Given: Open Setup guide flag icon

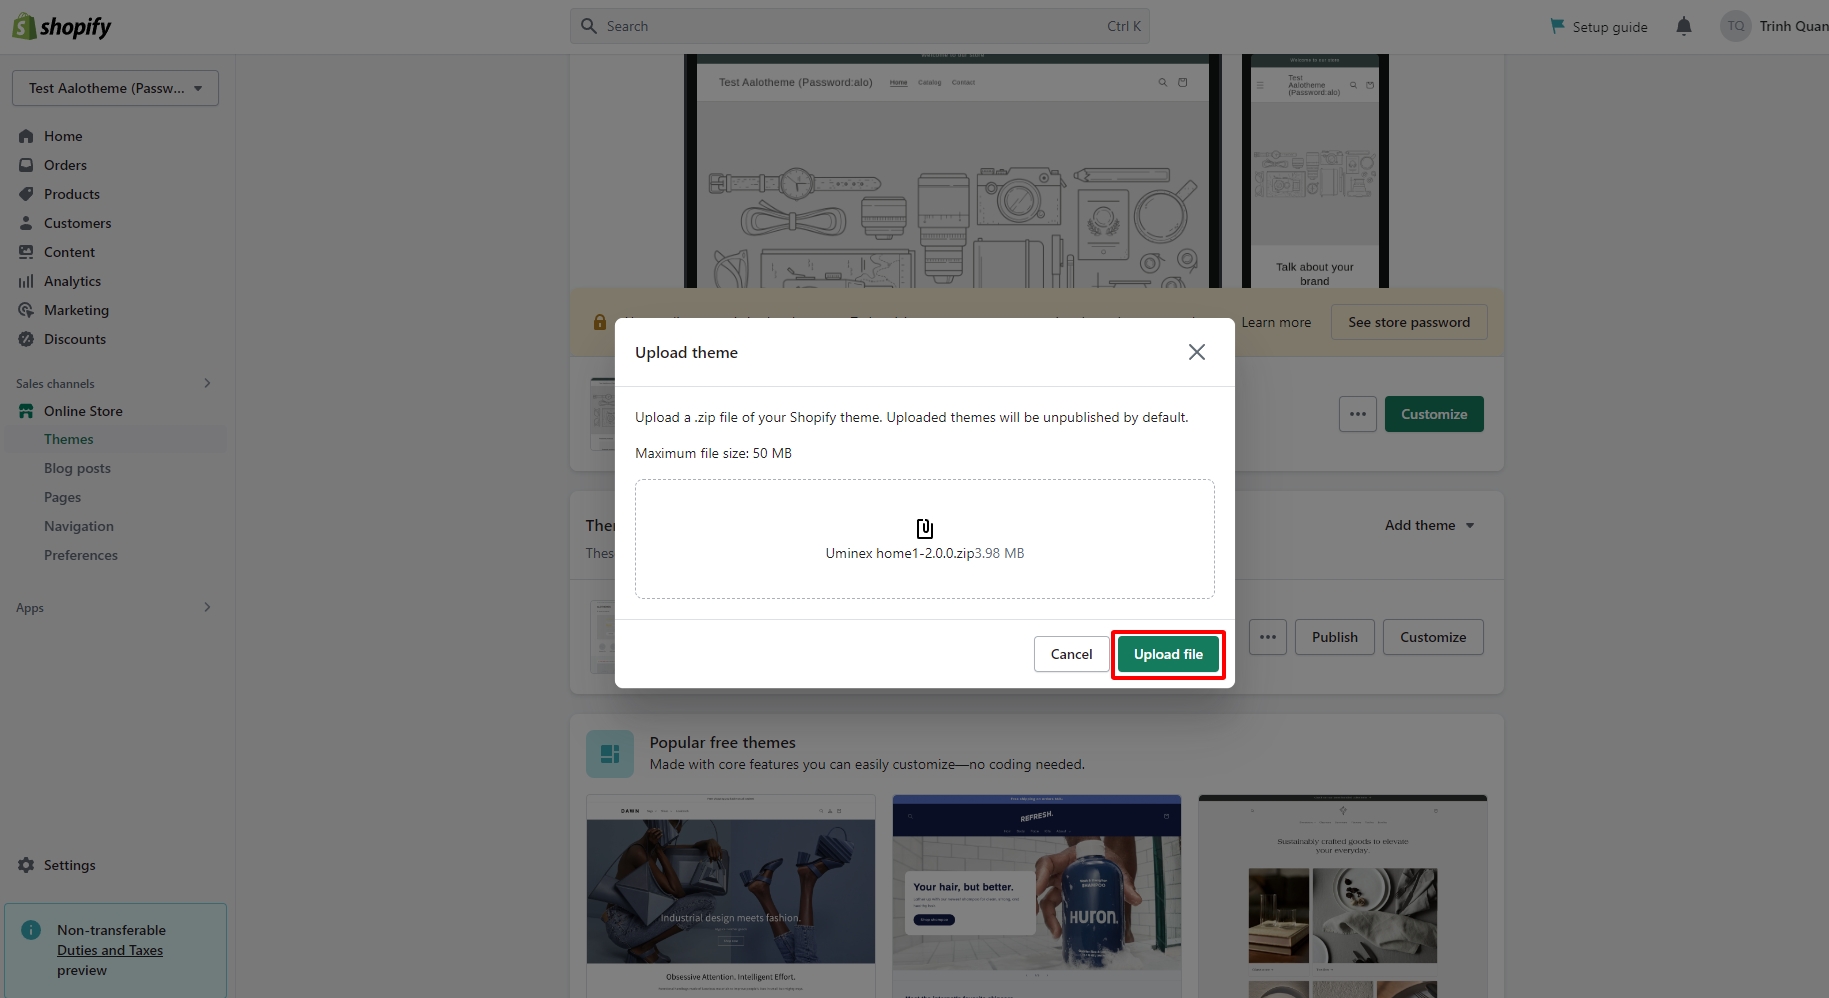Looking at the screenshot, I should [x=1557, y=26].
